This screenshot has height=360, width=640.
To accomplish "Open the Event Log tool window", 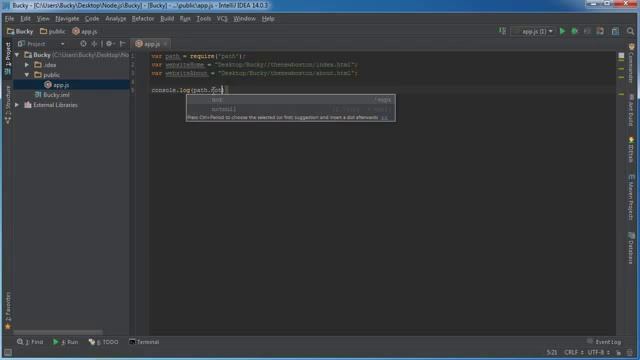I will [x=604, y=342].
